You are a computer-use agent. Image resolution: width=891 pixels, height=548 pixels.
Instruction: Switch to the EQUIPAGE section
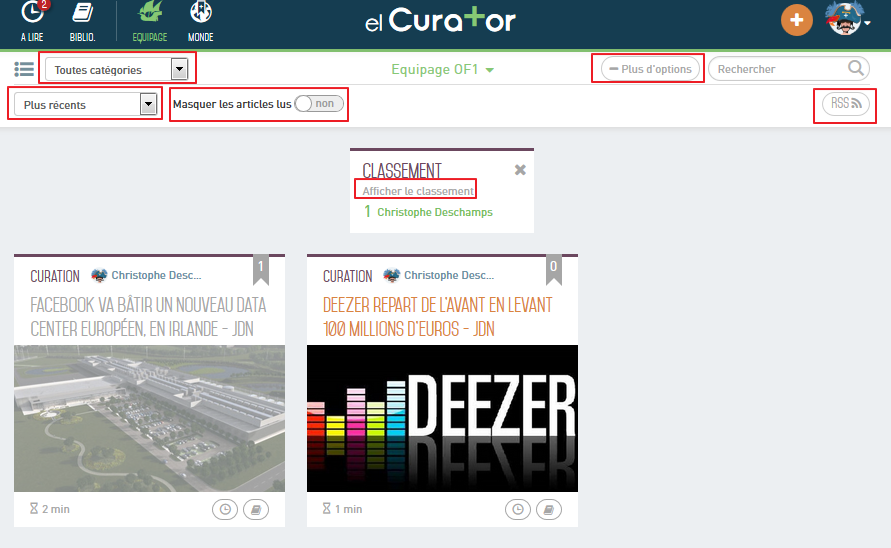point(149,22)
